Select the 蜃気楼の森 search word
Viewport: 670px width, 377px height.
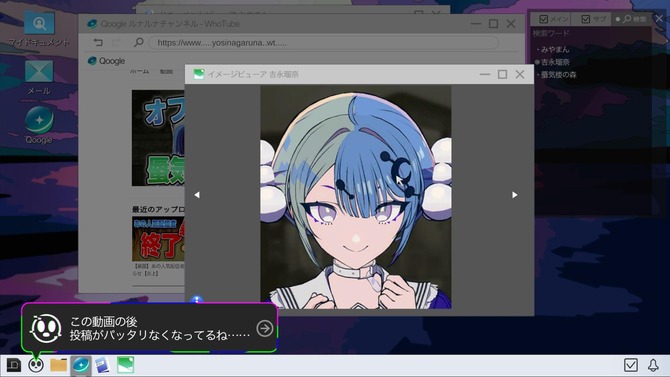[x=558, y=74]
